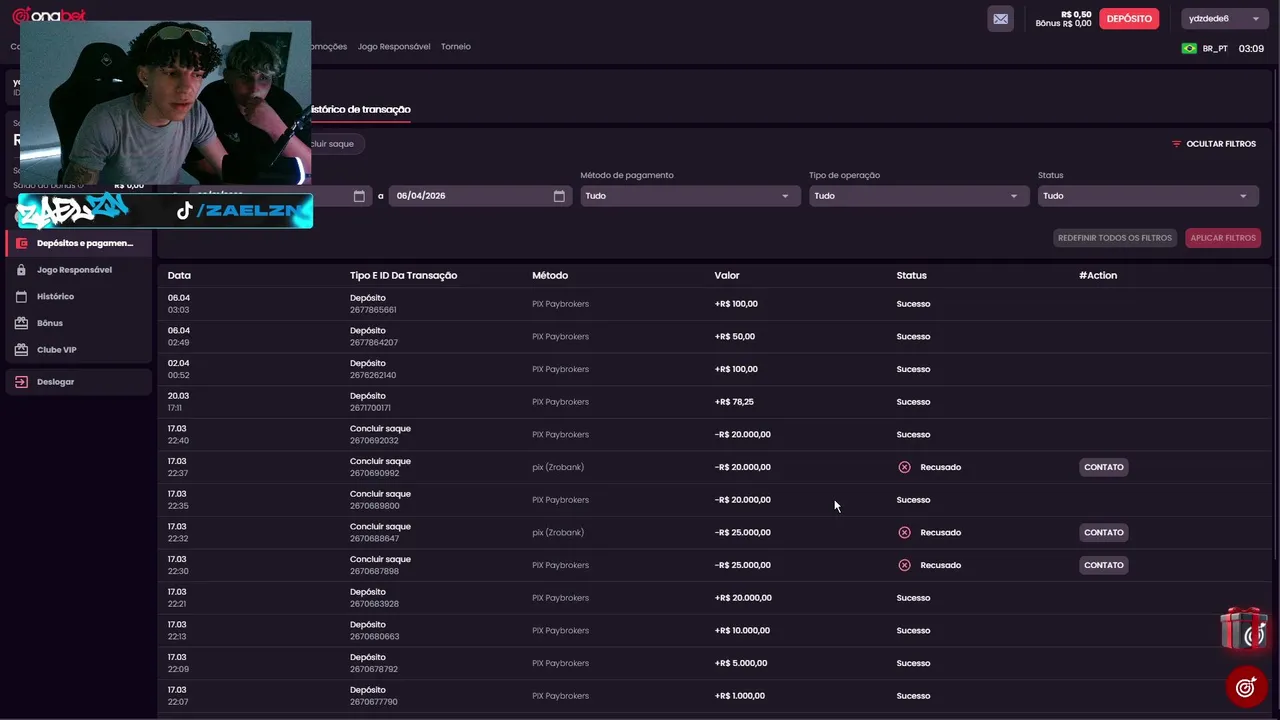Image resolution: width=1280 pixels, height=720 pixels.
Task: Click the Depósitos e pagamentos wallet icon
Action: pos(22,243)
